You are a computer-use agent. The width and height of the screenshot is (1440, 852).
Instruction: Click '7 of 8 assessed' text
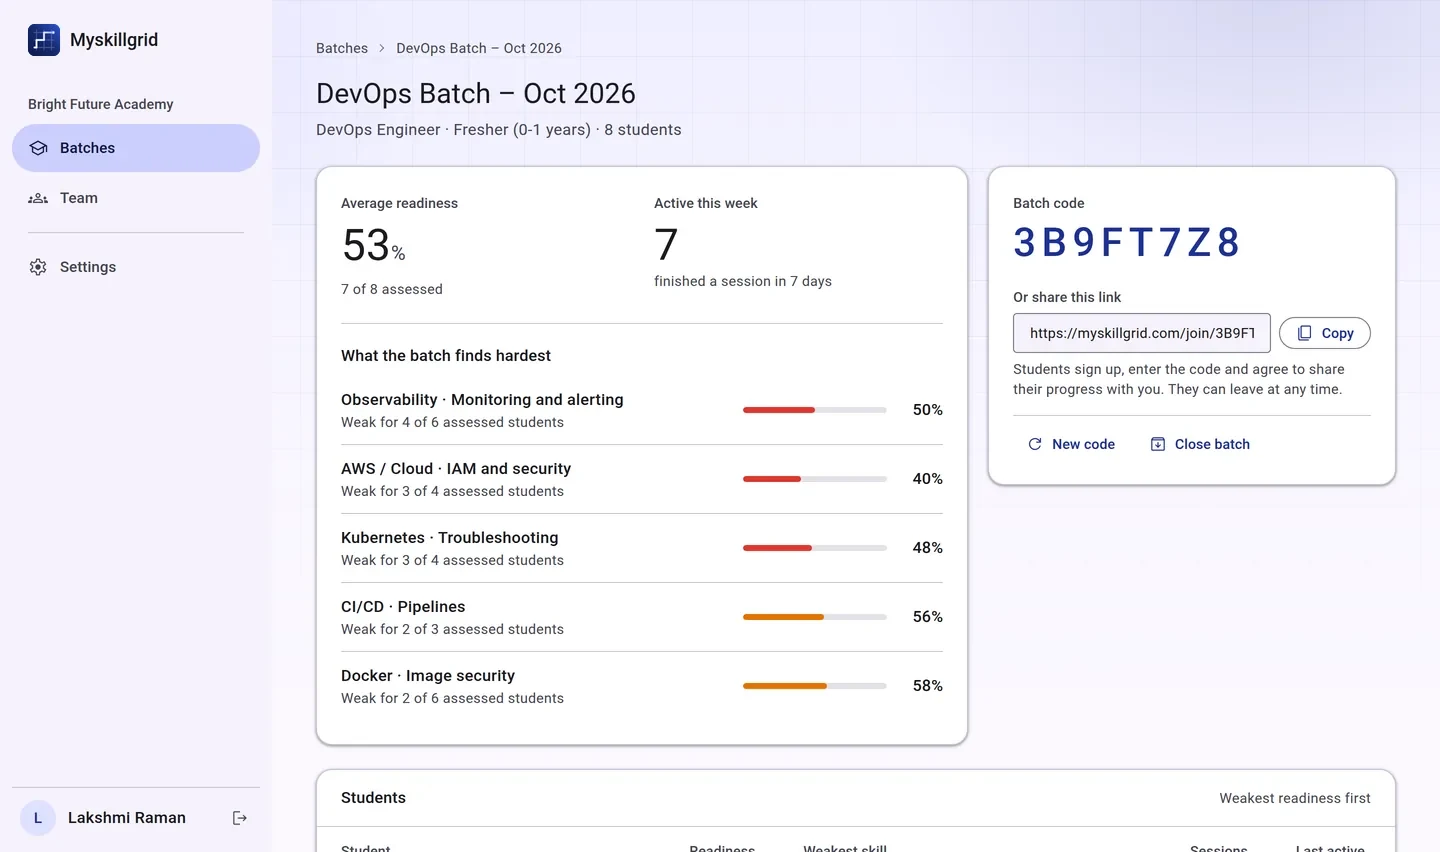click(x=392, y=289)
